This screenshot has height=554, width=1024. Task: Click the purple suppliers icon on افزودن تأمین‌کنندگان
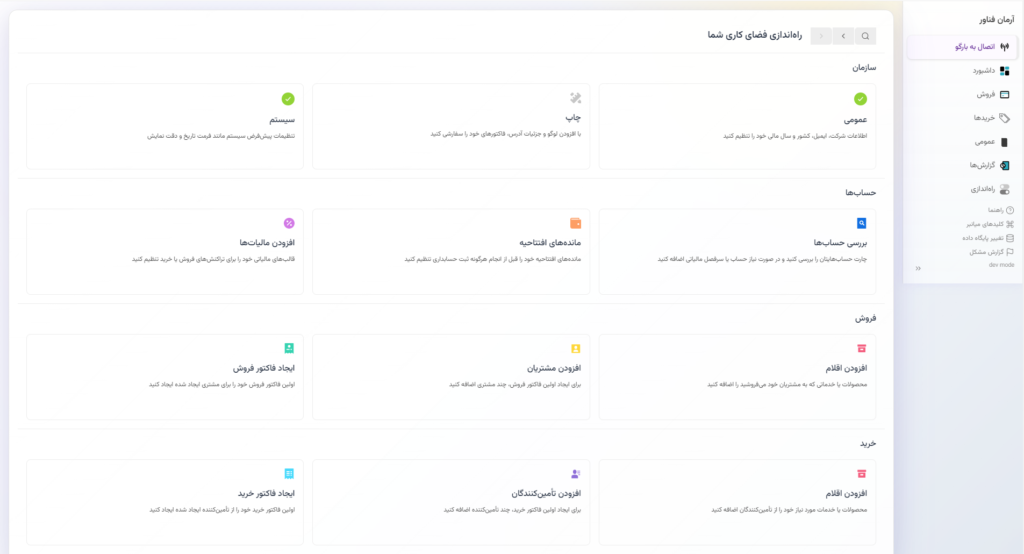[x=575, y=474]
